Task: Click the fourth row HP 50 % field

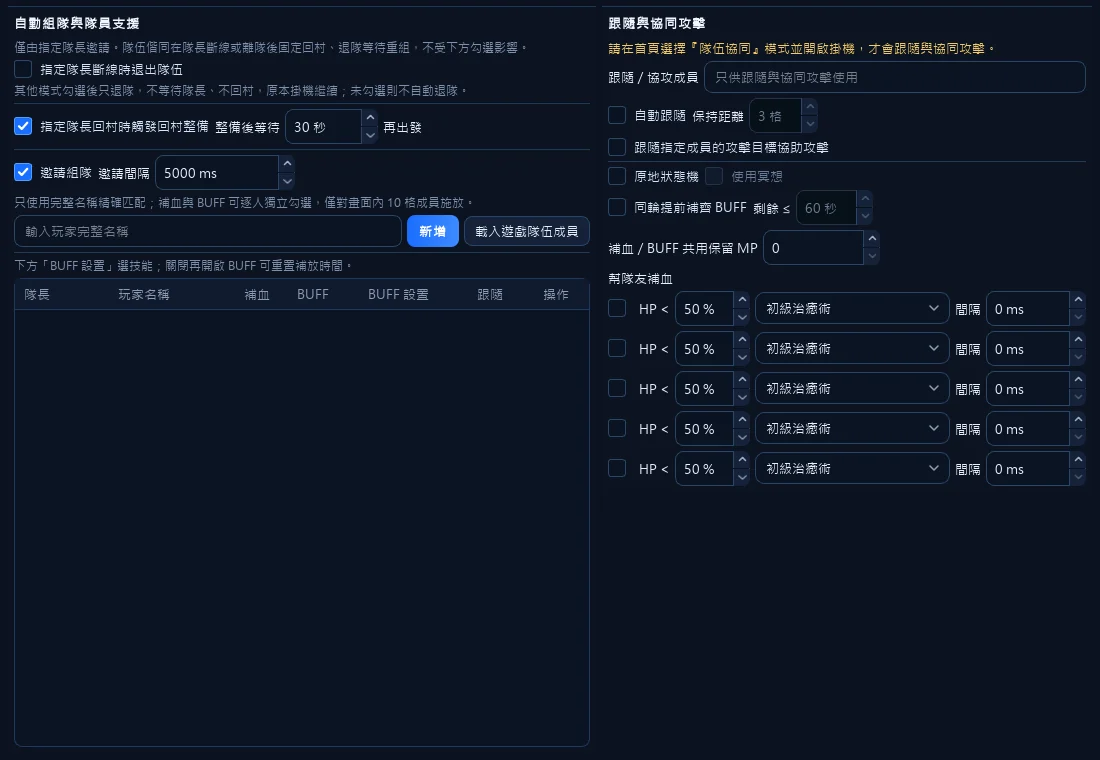Action: (704, 429)
